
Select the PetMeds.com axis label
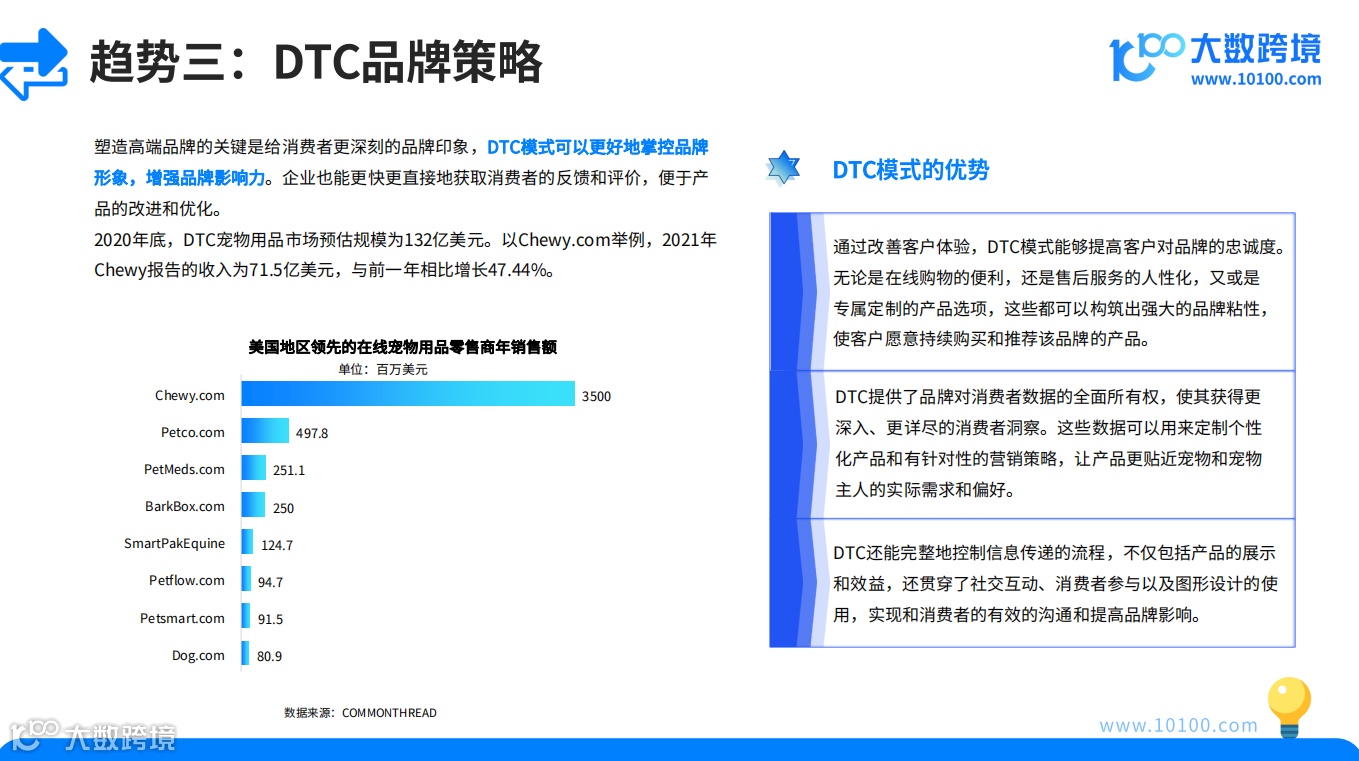[x=185, y=469]
